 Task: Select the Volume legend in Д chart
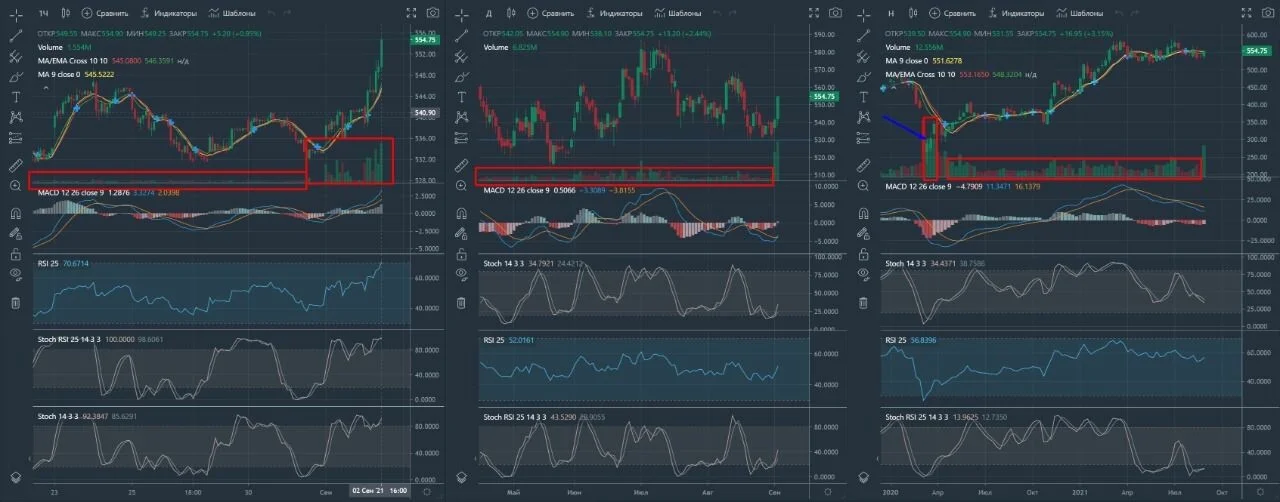tap(496, 47)
